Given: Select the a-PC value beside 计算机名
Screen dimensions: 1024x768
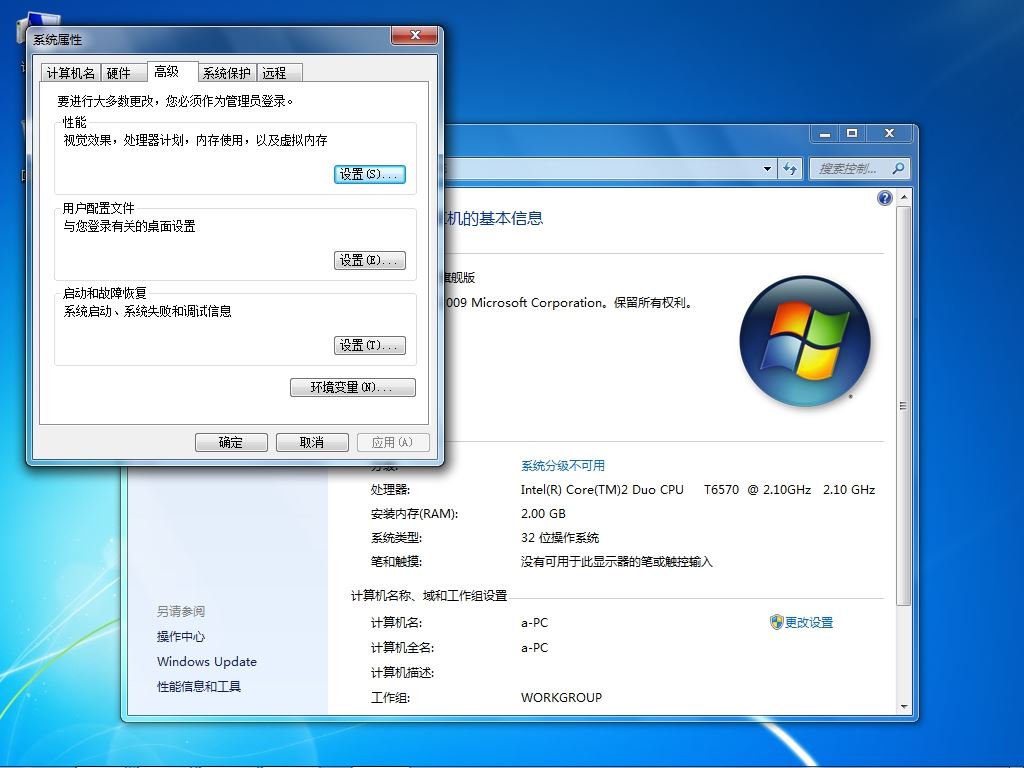Looking at the screenshot, I should pos(534,623).
